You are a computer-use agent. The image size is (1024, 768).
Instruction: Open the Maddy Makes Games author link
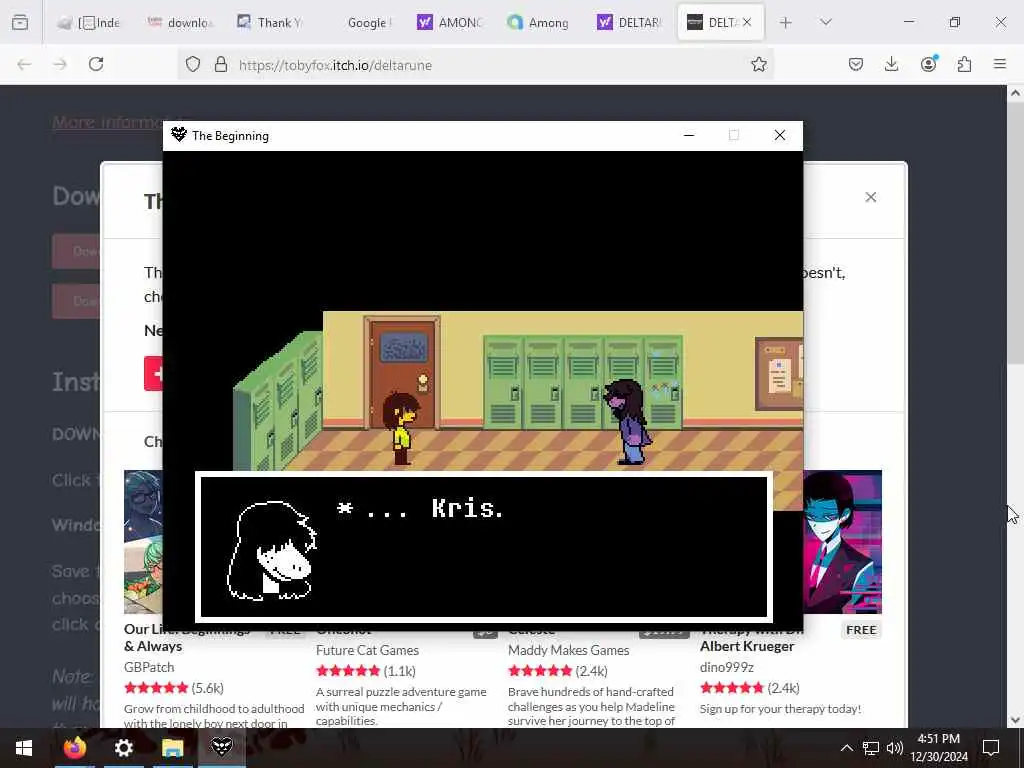coord(568,650)
